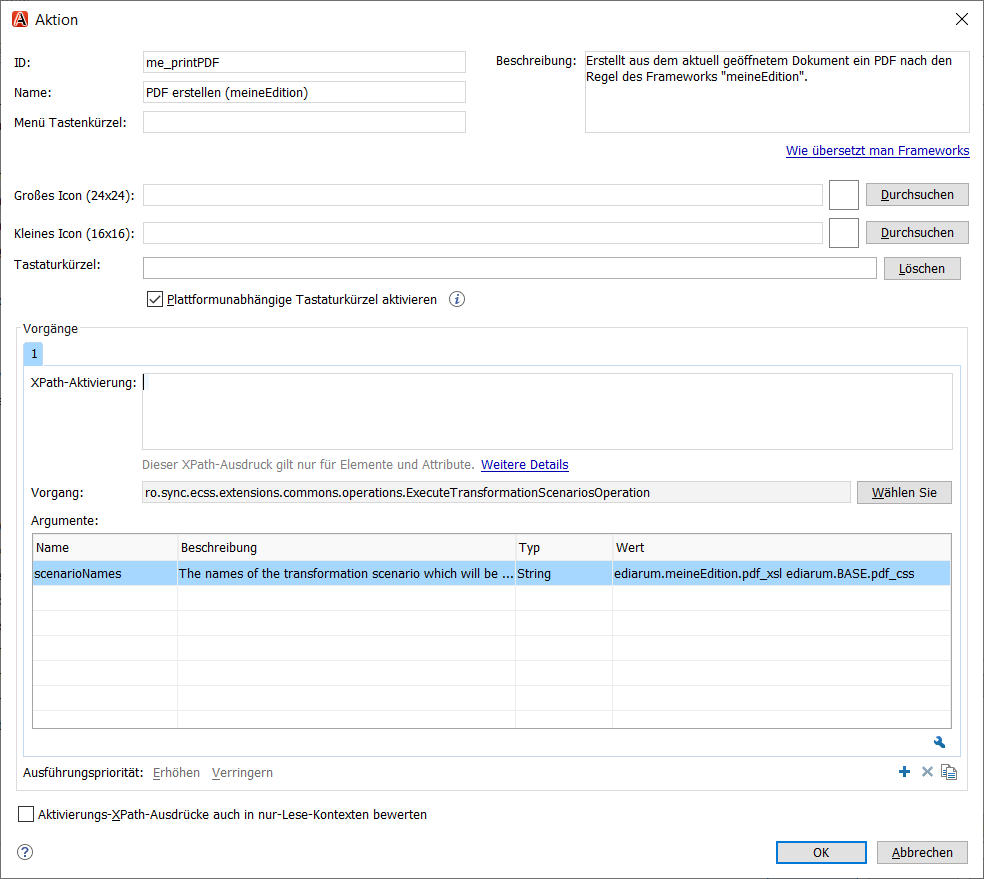Focus the XPath-Aktivierung text area
The width and height of the screenshot is (984, 879).
pos(547,412)
